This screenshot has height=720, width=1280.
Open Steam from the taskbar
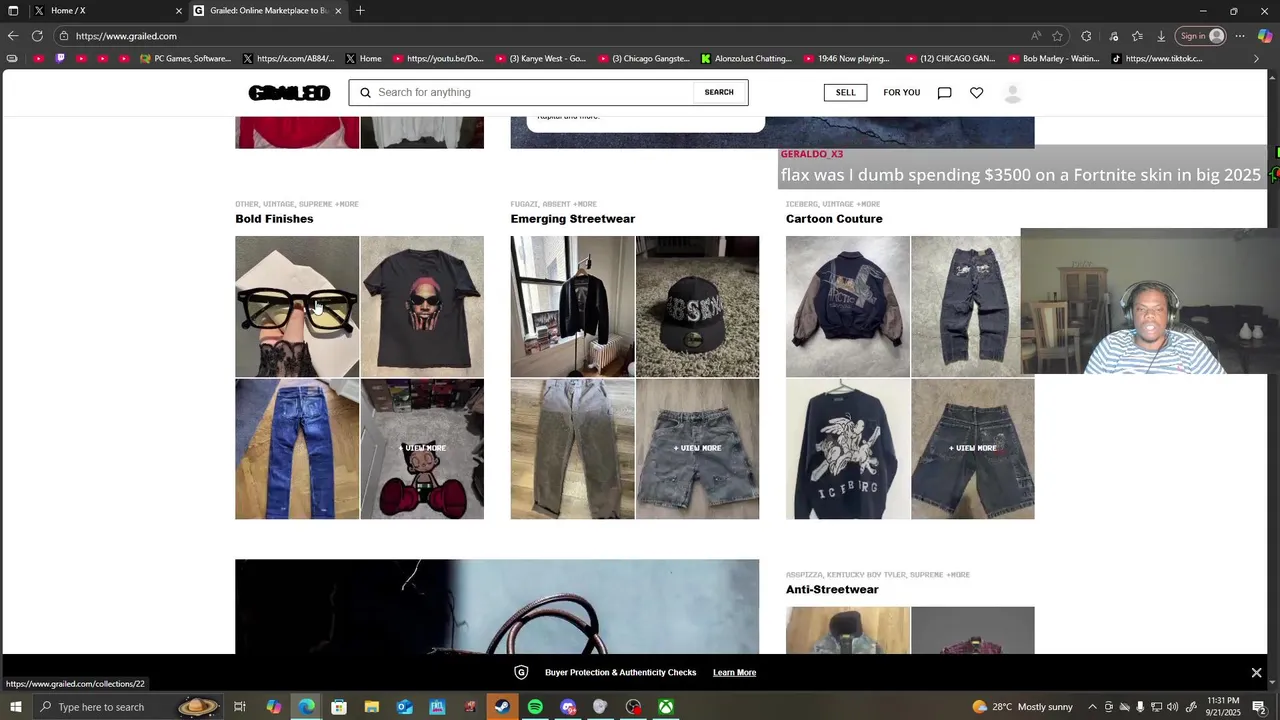[x=502, y=707]
